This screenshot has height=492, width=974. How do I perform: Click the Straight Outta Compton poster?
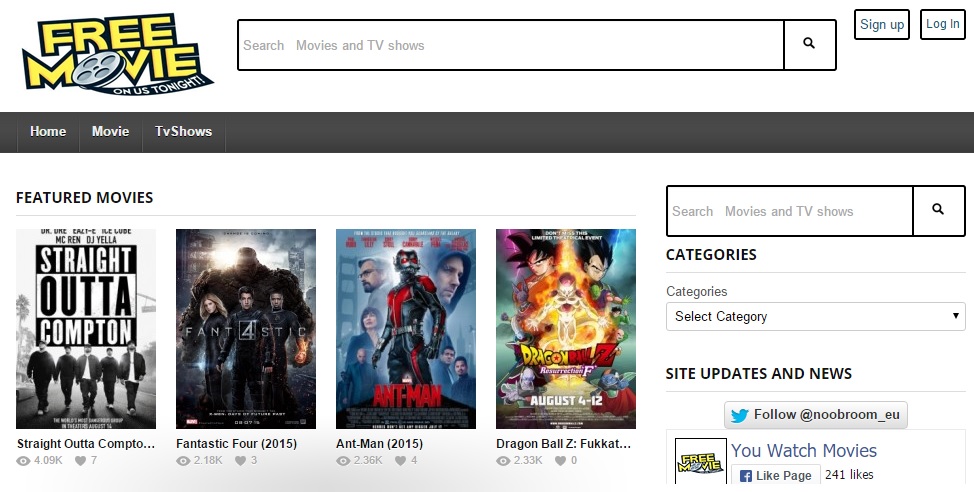[x=86, y=329]
